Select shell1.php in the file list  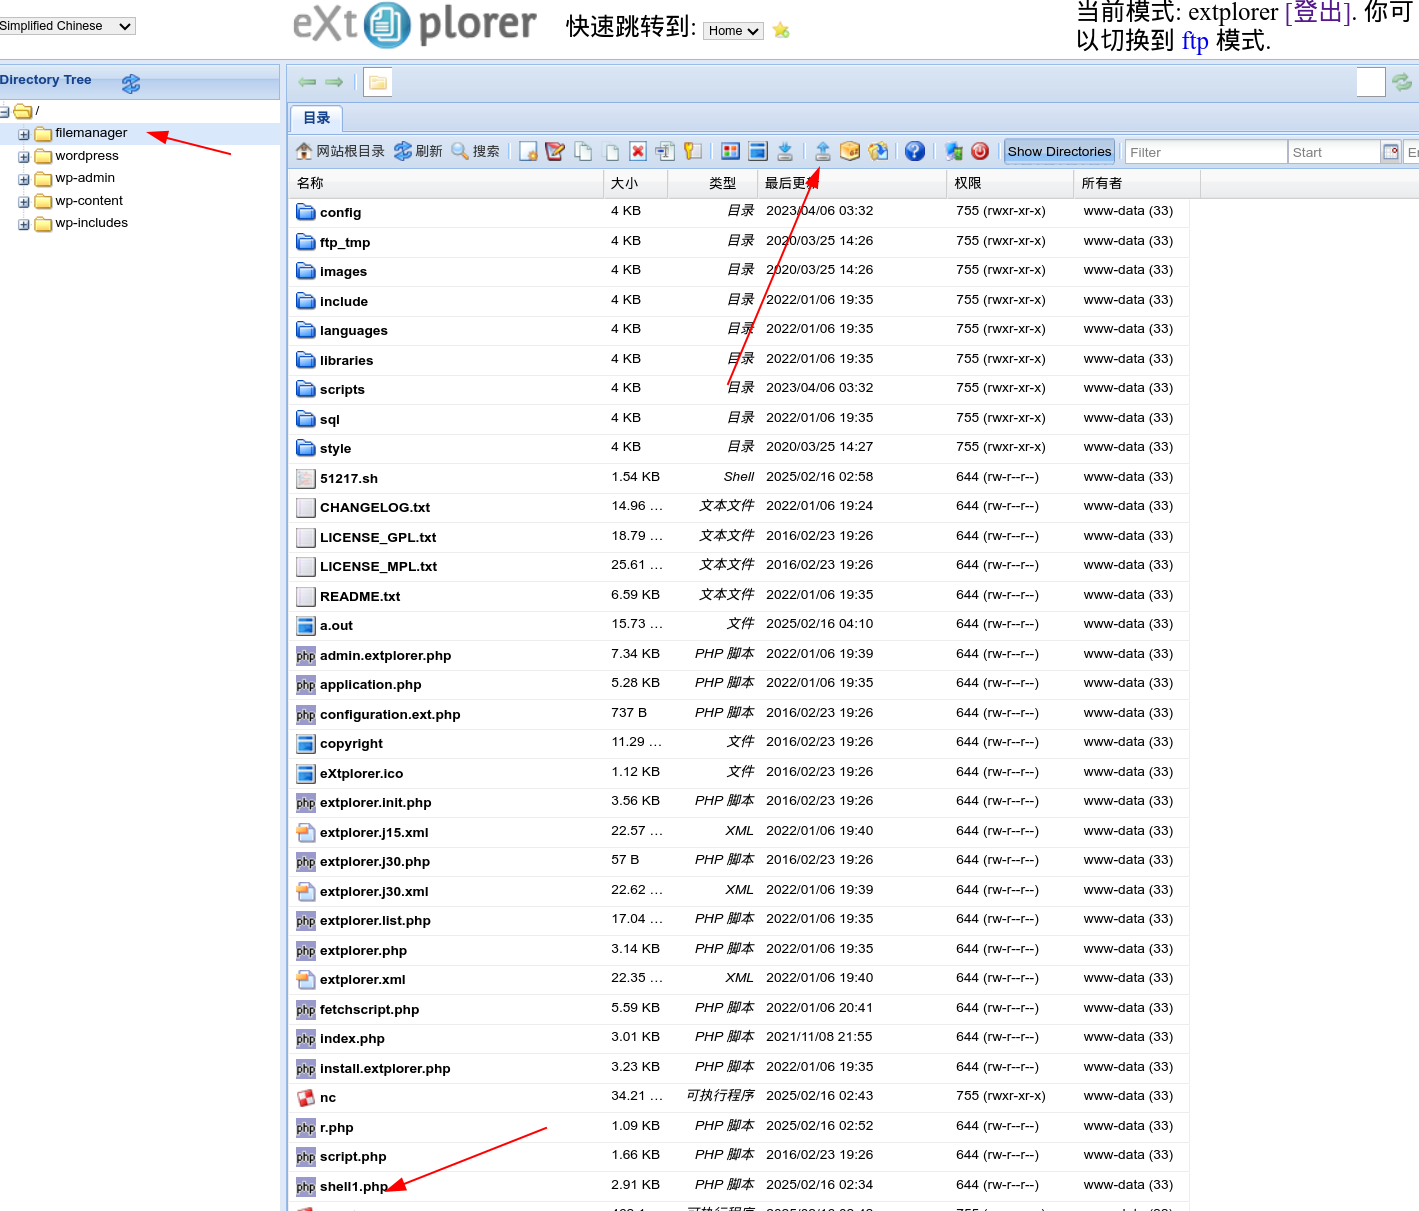point(353,1186)
